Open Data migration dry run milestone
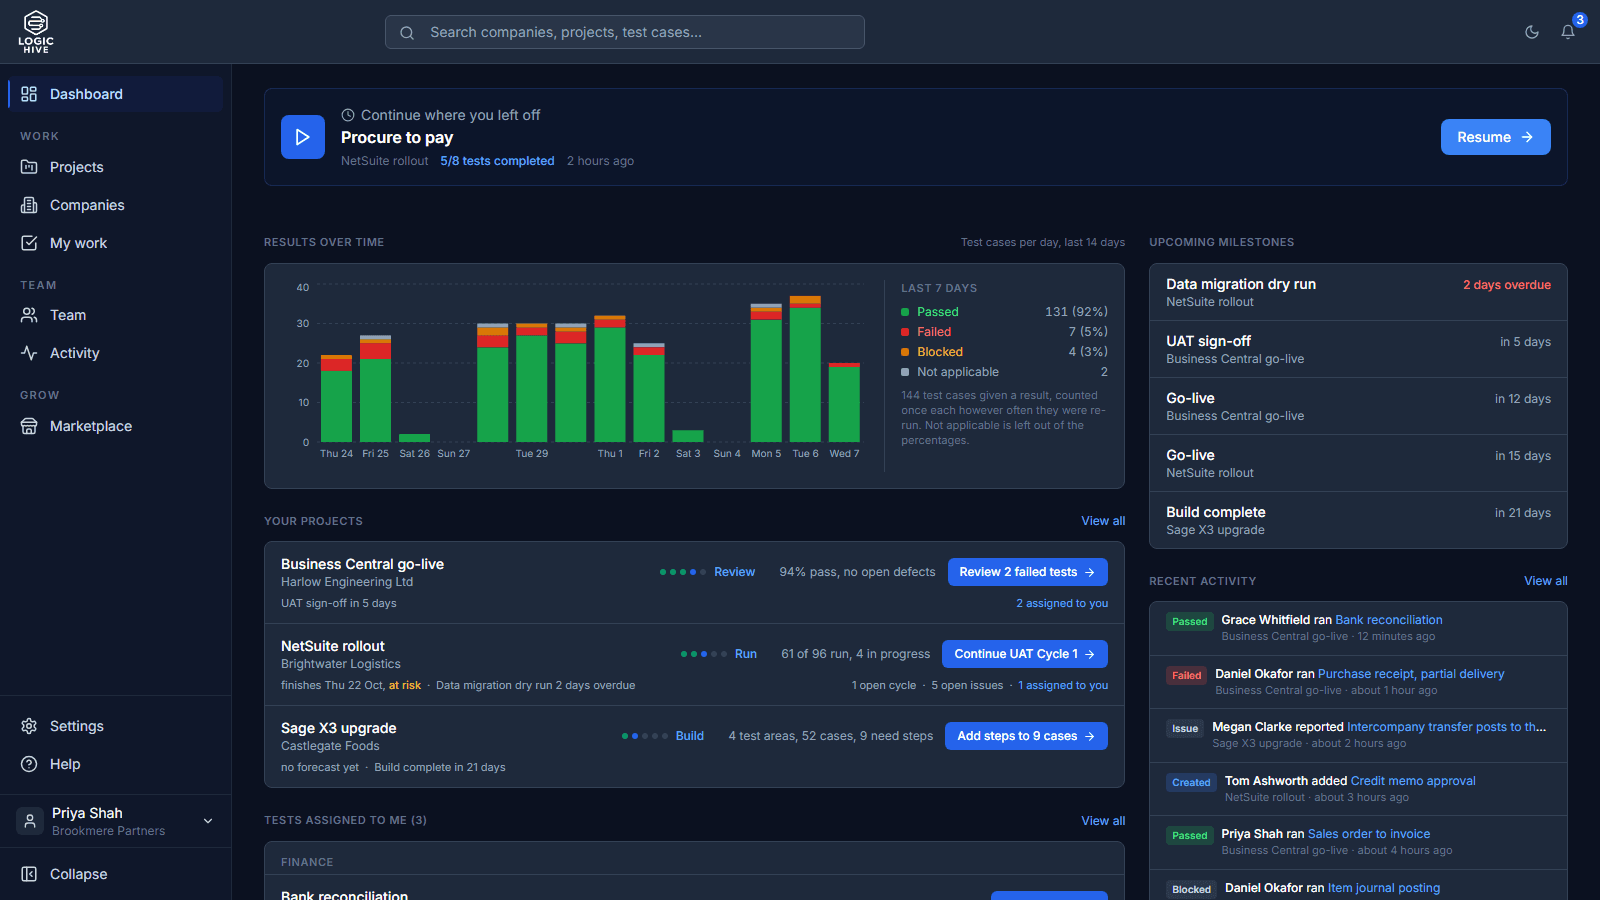 tap(1358, 292)
